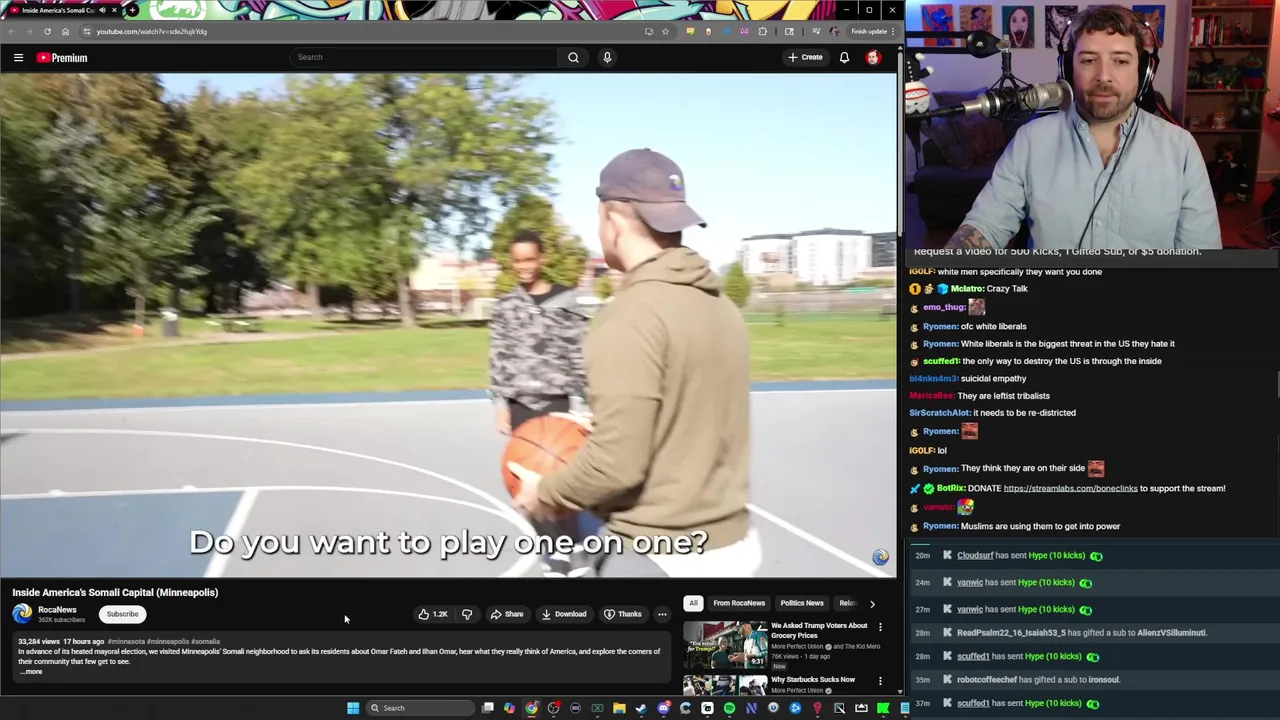Open Why Starbucks Sucks Now video

pyautogui.click(x=813, y=680)
